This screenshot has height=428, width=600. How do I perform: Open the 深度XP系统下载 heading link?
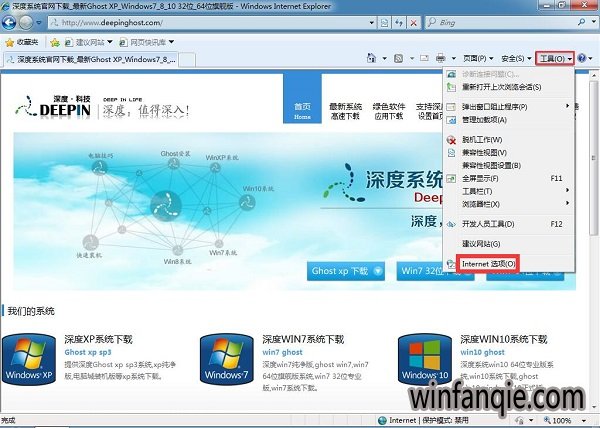pyautogui.click(x=98, y=339)
